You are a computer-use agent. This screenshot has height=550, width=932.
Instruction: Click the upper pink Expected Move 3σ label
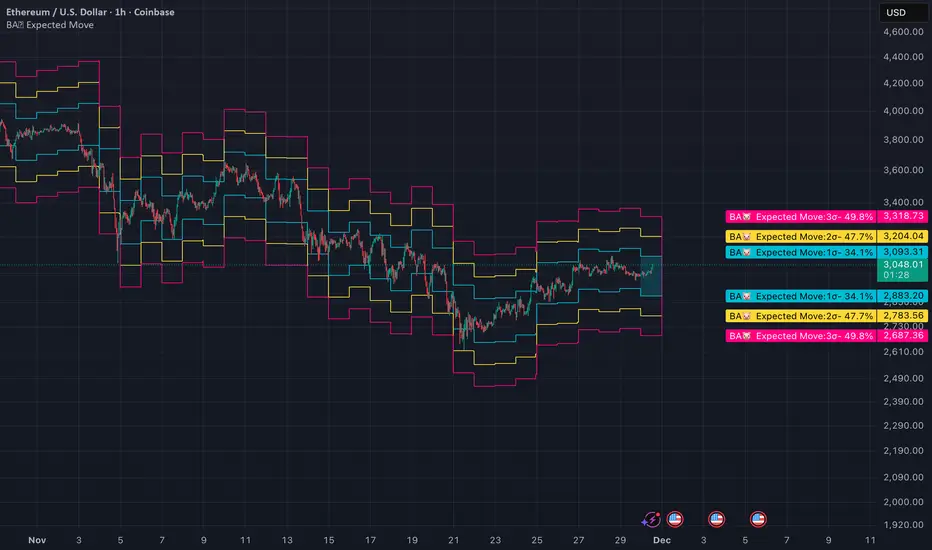coord(800,216)
